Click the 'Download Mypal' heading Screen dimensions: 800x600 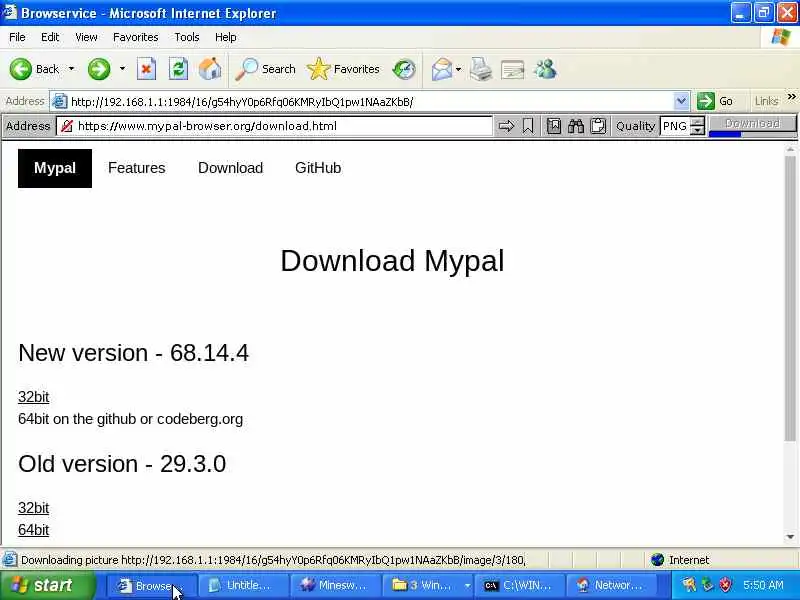392,261
